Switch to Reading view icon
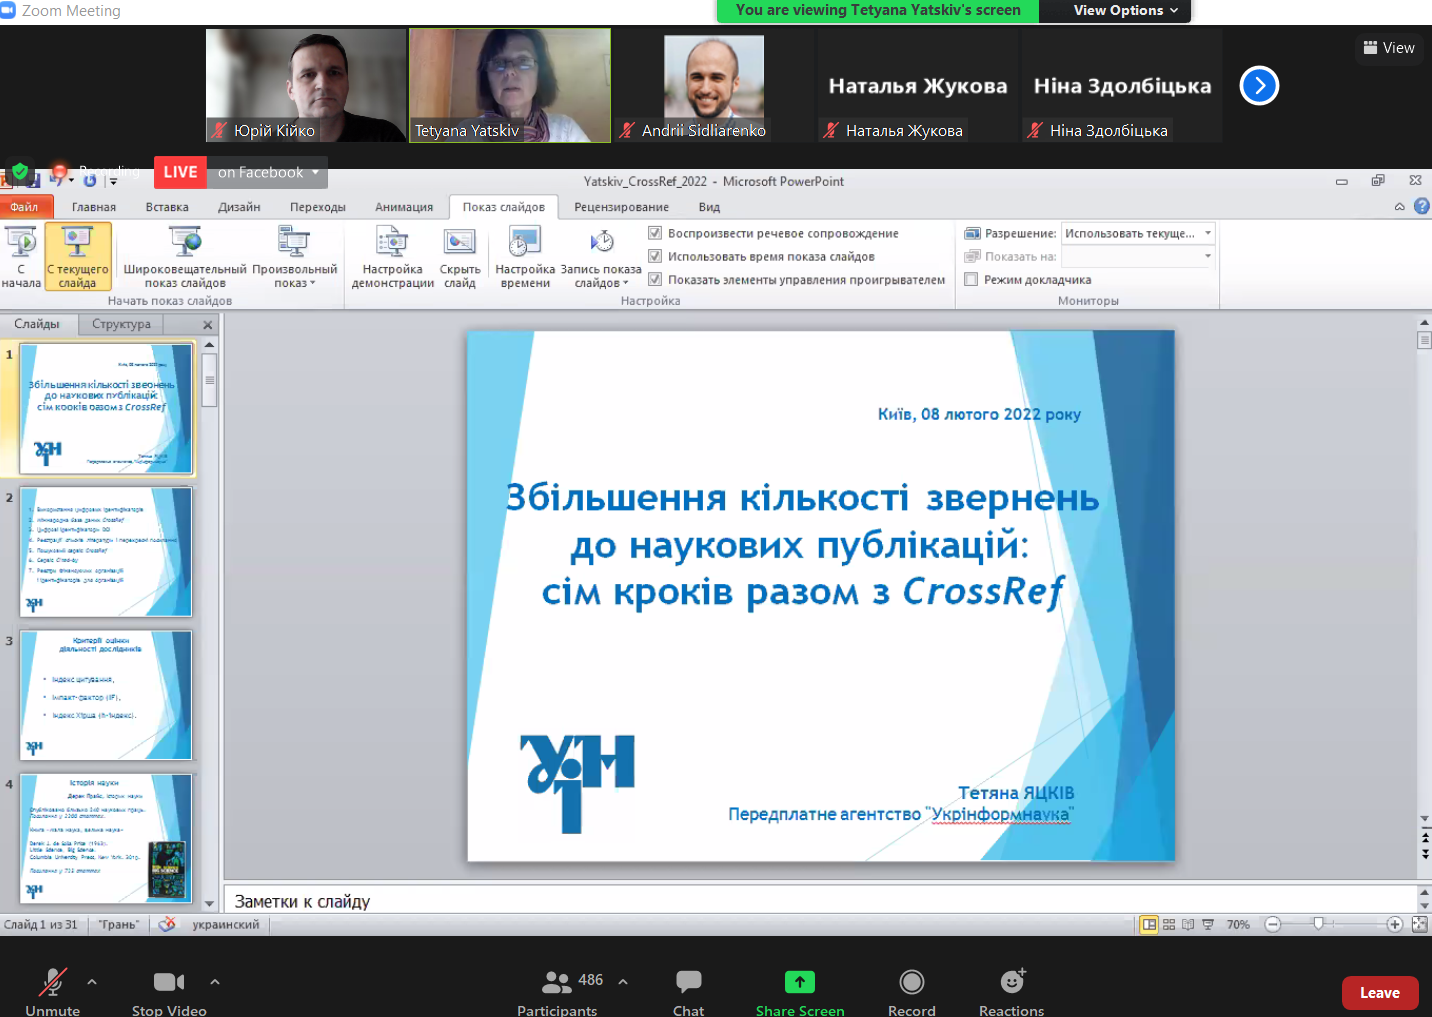The width and height of the screenshot is (1432, 1017). (x=1188, y=925)
